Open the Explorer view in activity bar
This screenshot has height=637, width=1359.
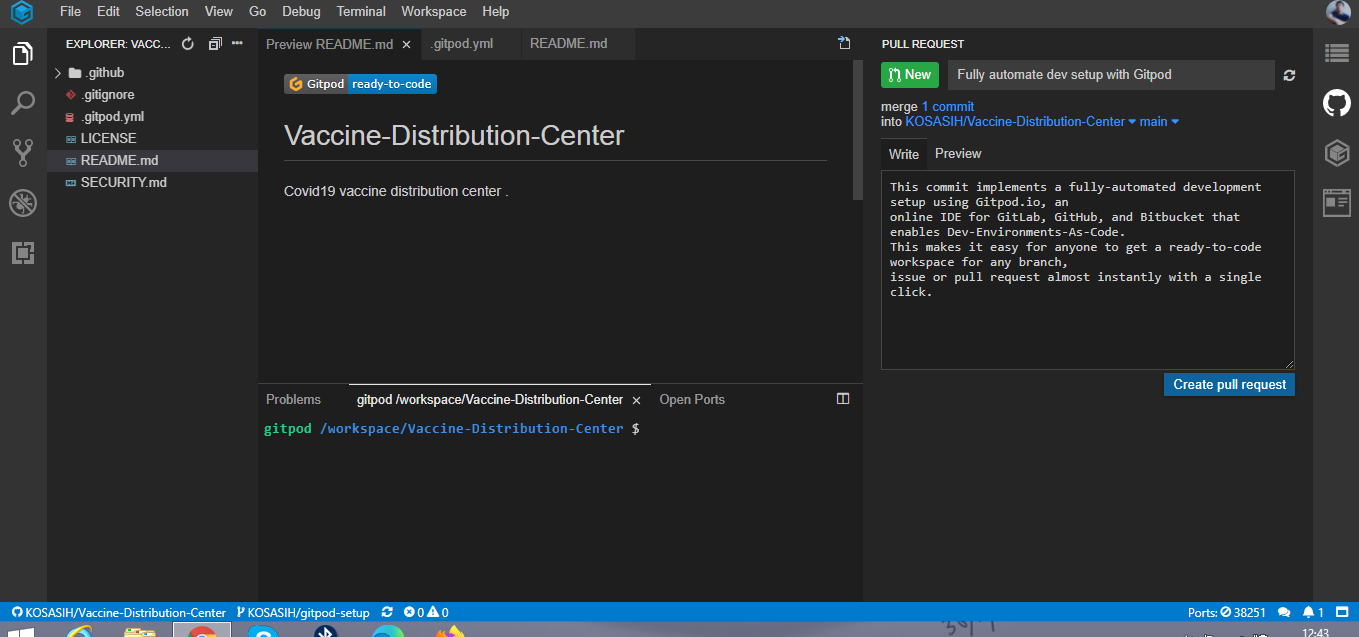[22, 54]
